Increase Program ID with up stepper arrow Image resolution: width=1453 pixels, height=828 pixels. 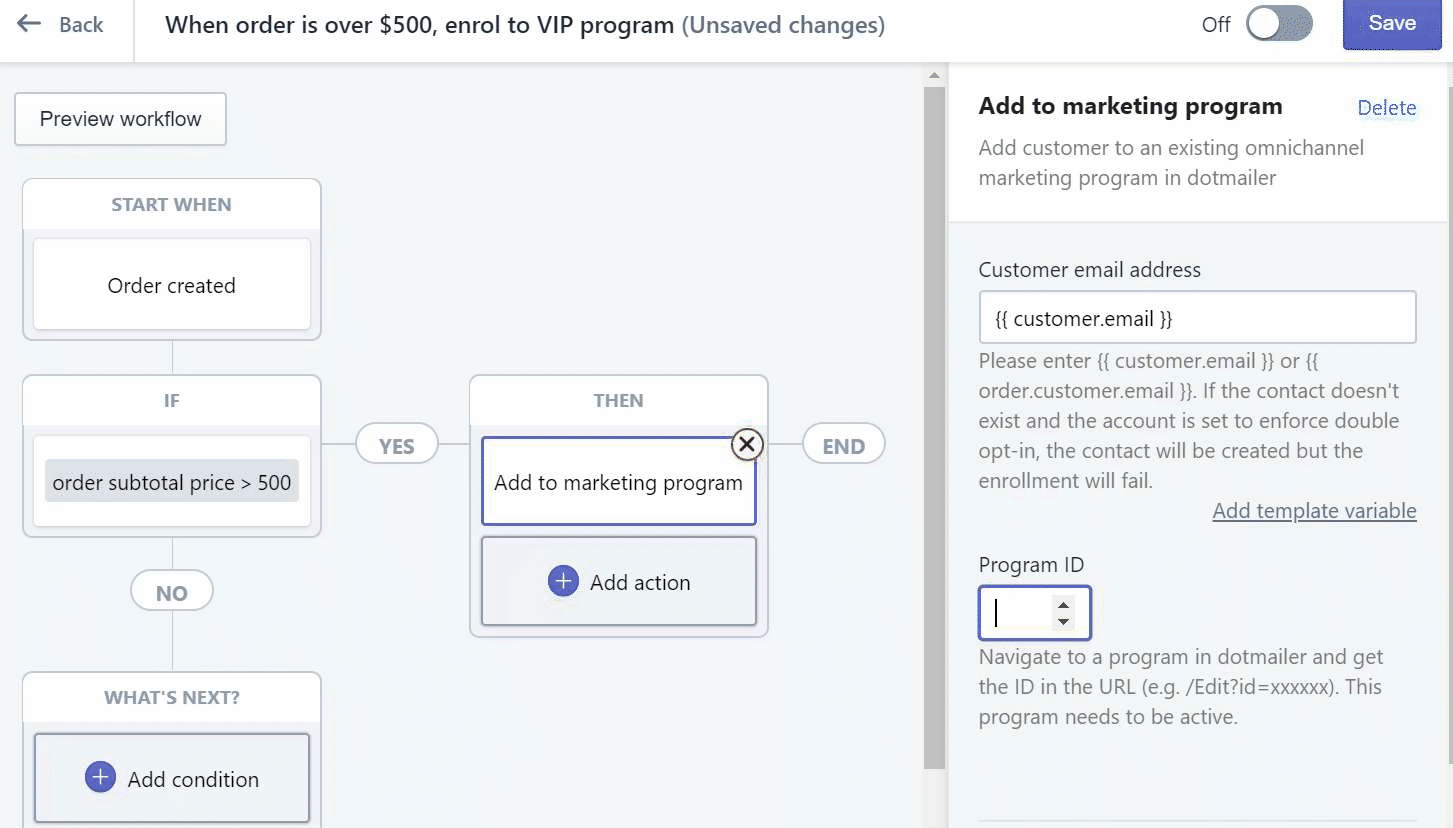click(1064, 604)
